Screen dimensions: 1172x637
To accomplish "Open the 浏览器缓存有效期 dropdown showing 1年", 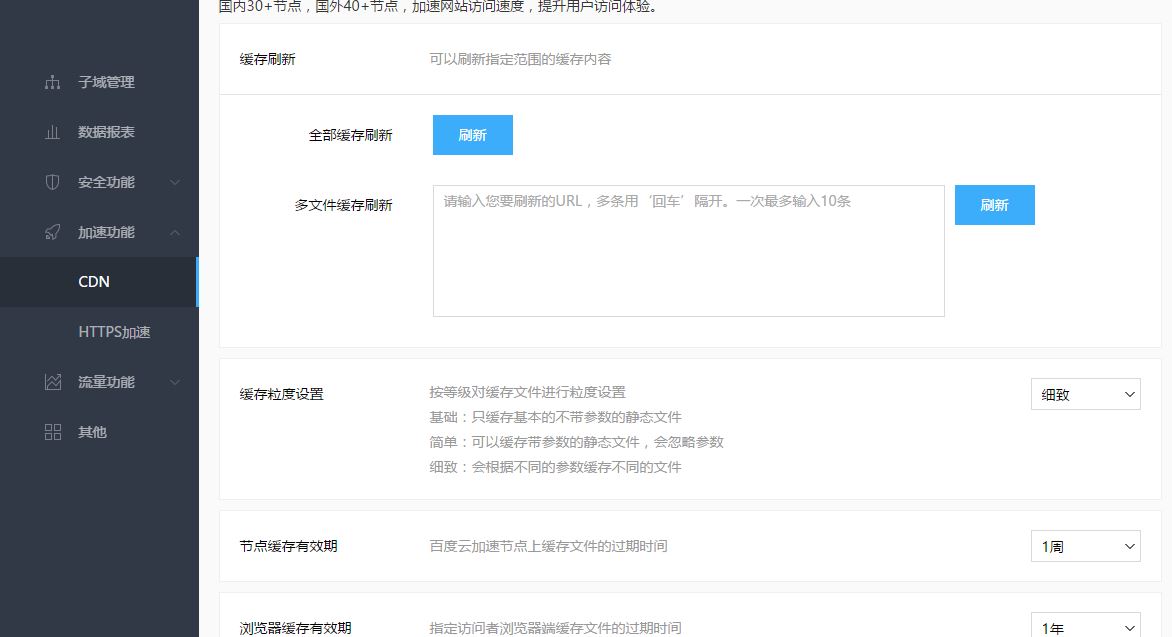I will (1085, 626).
